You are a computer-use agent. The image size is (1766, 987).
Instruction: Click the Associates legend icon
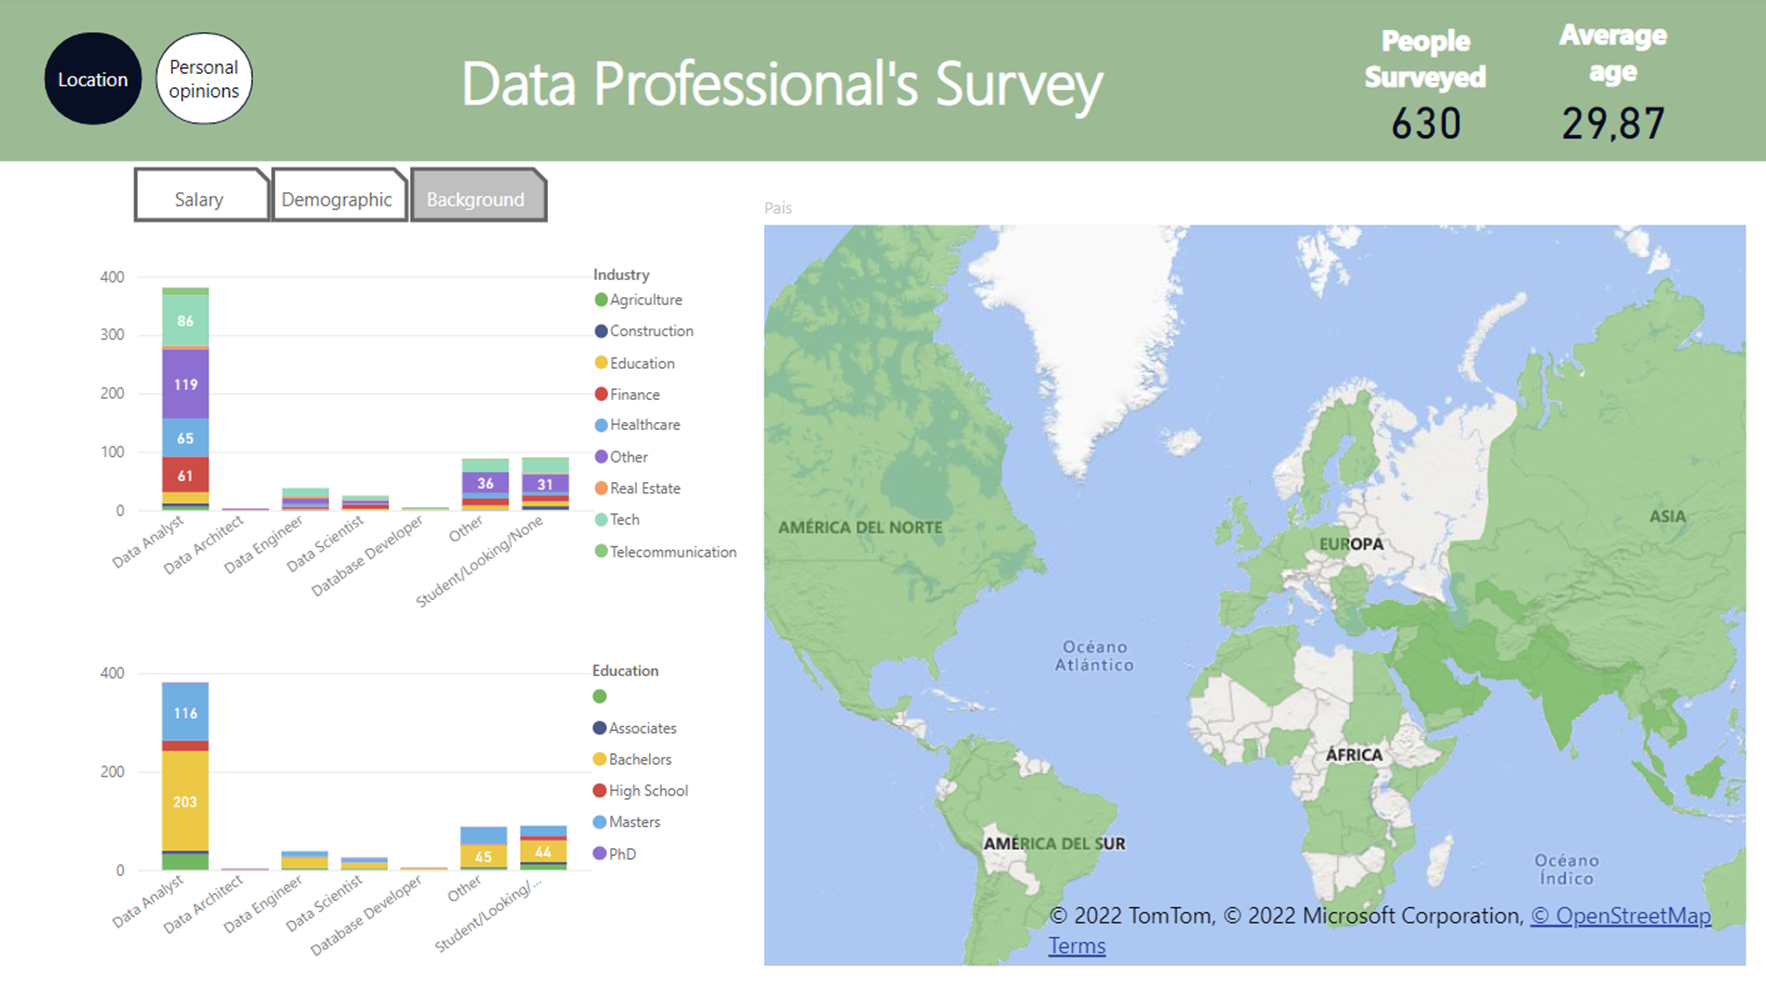coord(601,727)
